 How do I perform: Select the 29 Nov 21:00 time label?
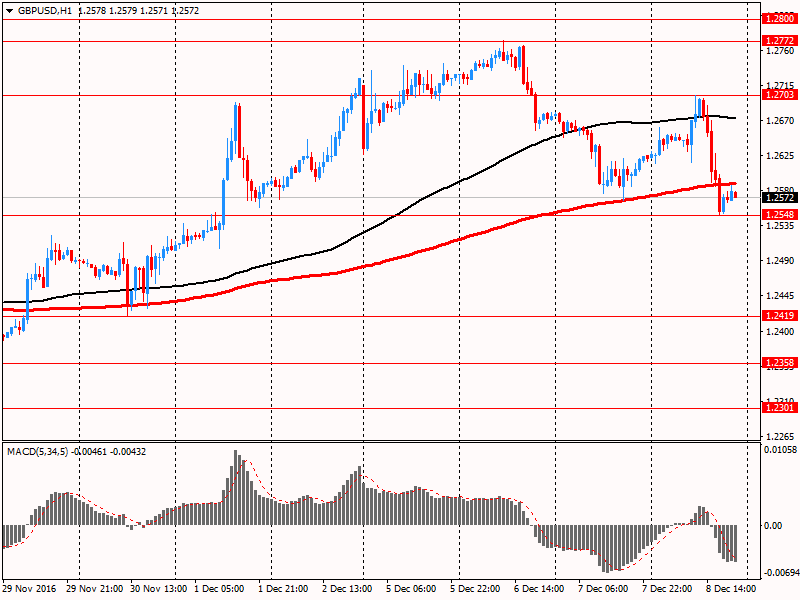(x=94, y=589)
